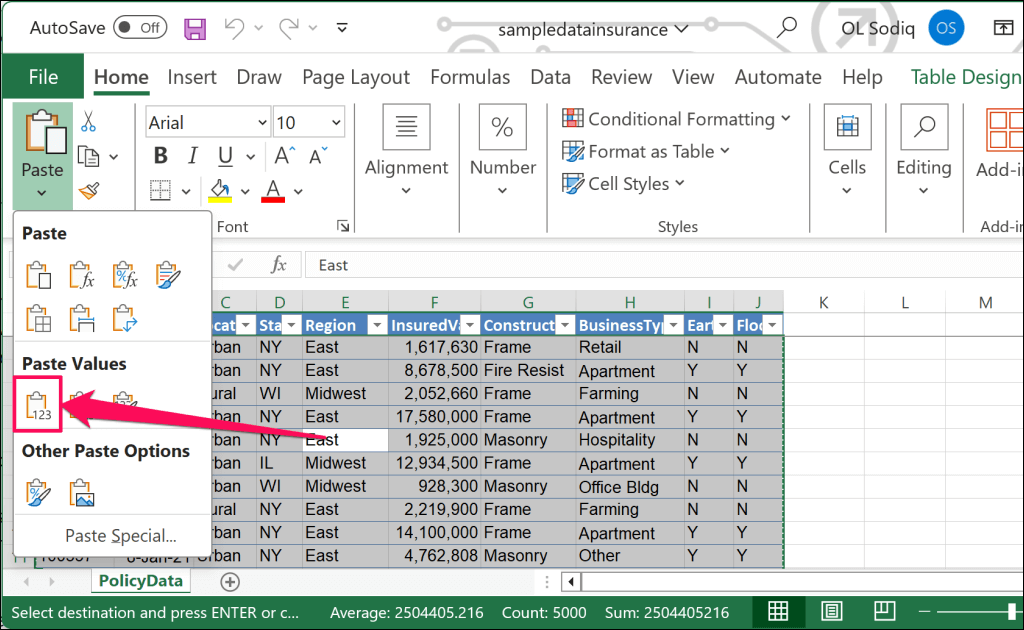Open the Paste Special dialog
This screenshot has width=1024, height=630.
[120, 536]
